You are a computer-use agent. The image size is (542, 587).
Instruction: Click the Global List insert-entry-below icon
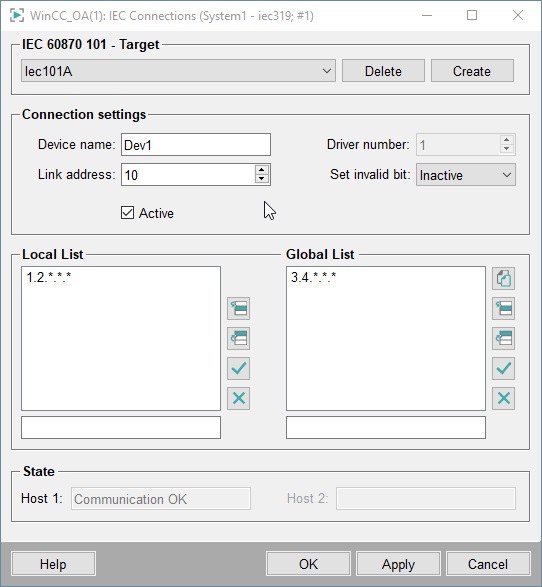pos(503,338)
